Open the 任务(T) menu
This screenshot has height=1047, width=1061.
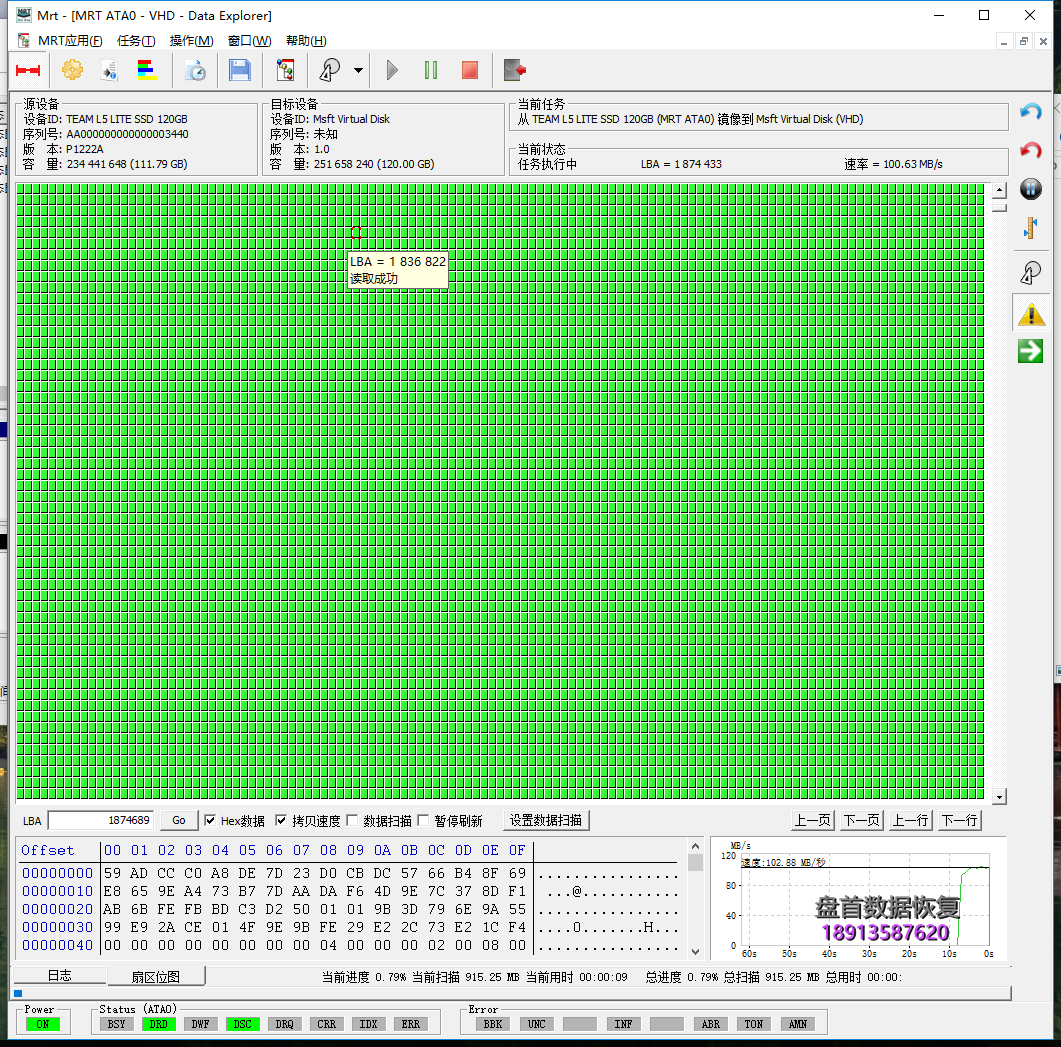(x=136, y=41)
